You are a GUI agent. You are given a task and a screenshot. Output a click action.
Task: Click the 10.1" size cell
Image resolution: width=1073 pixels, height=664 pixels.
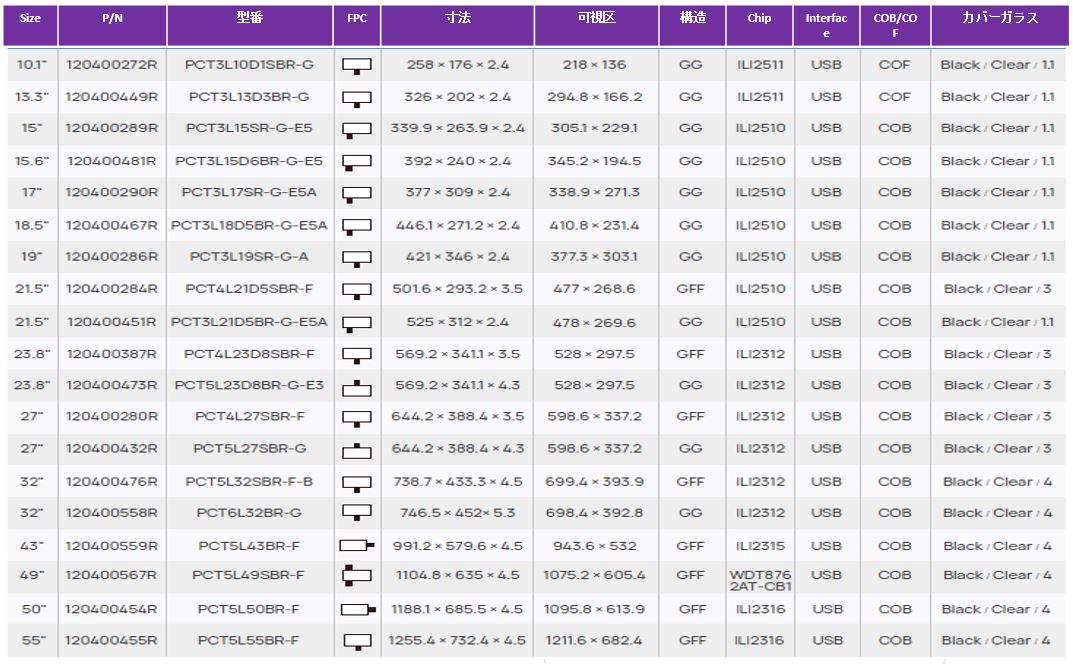[x=31, y=65]
